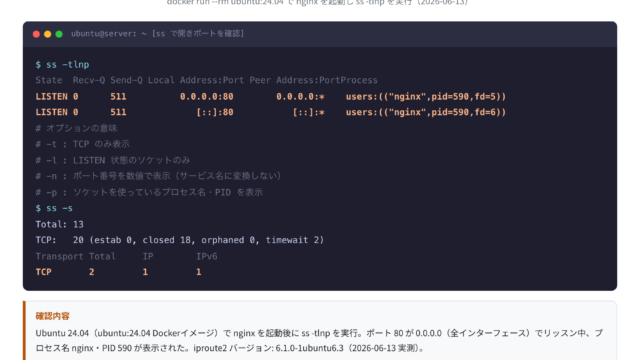Click the '-n' port number comment line

coord(158,176)
